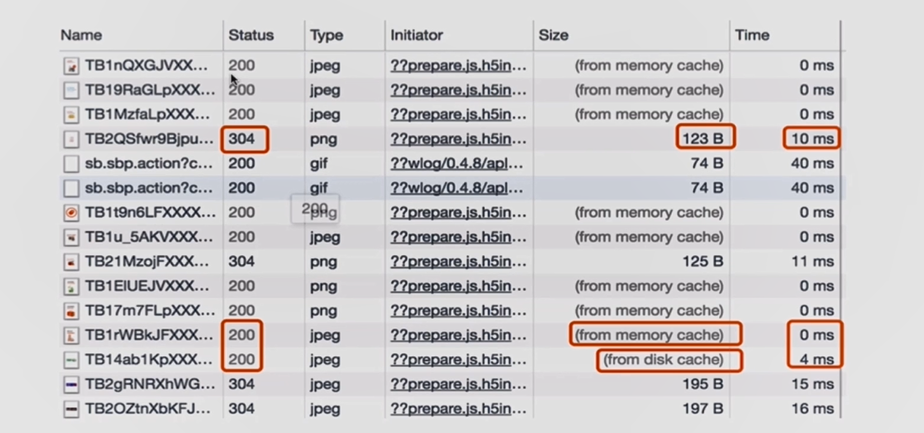Sort by the Name column header

81,35
